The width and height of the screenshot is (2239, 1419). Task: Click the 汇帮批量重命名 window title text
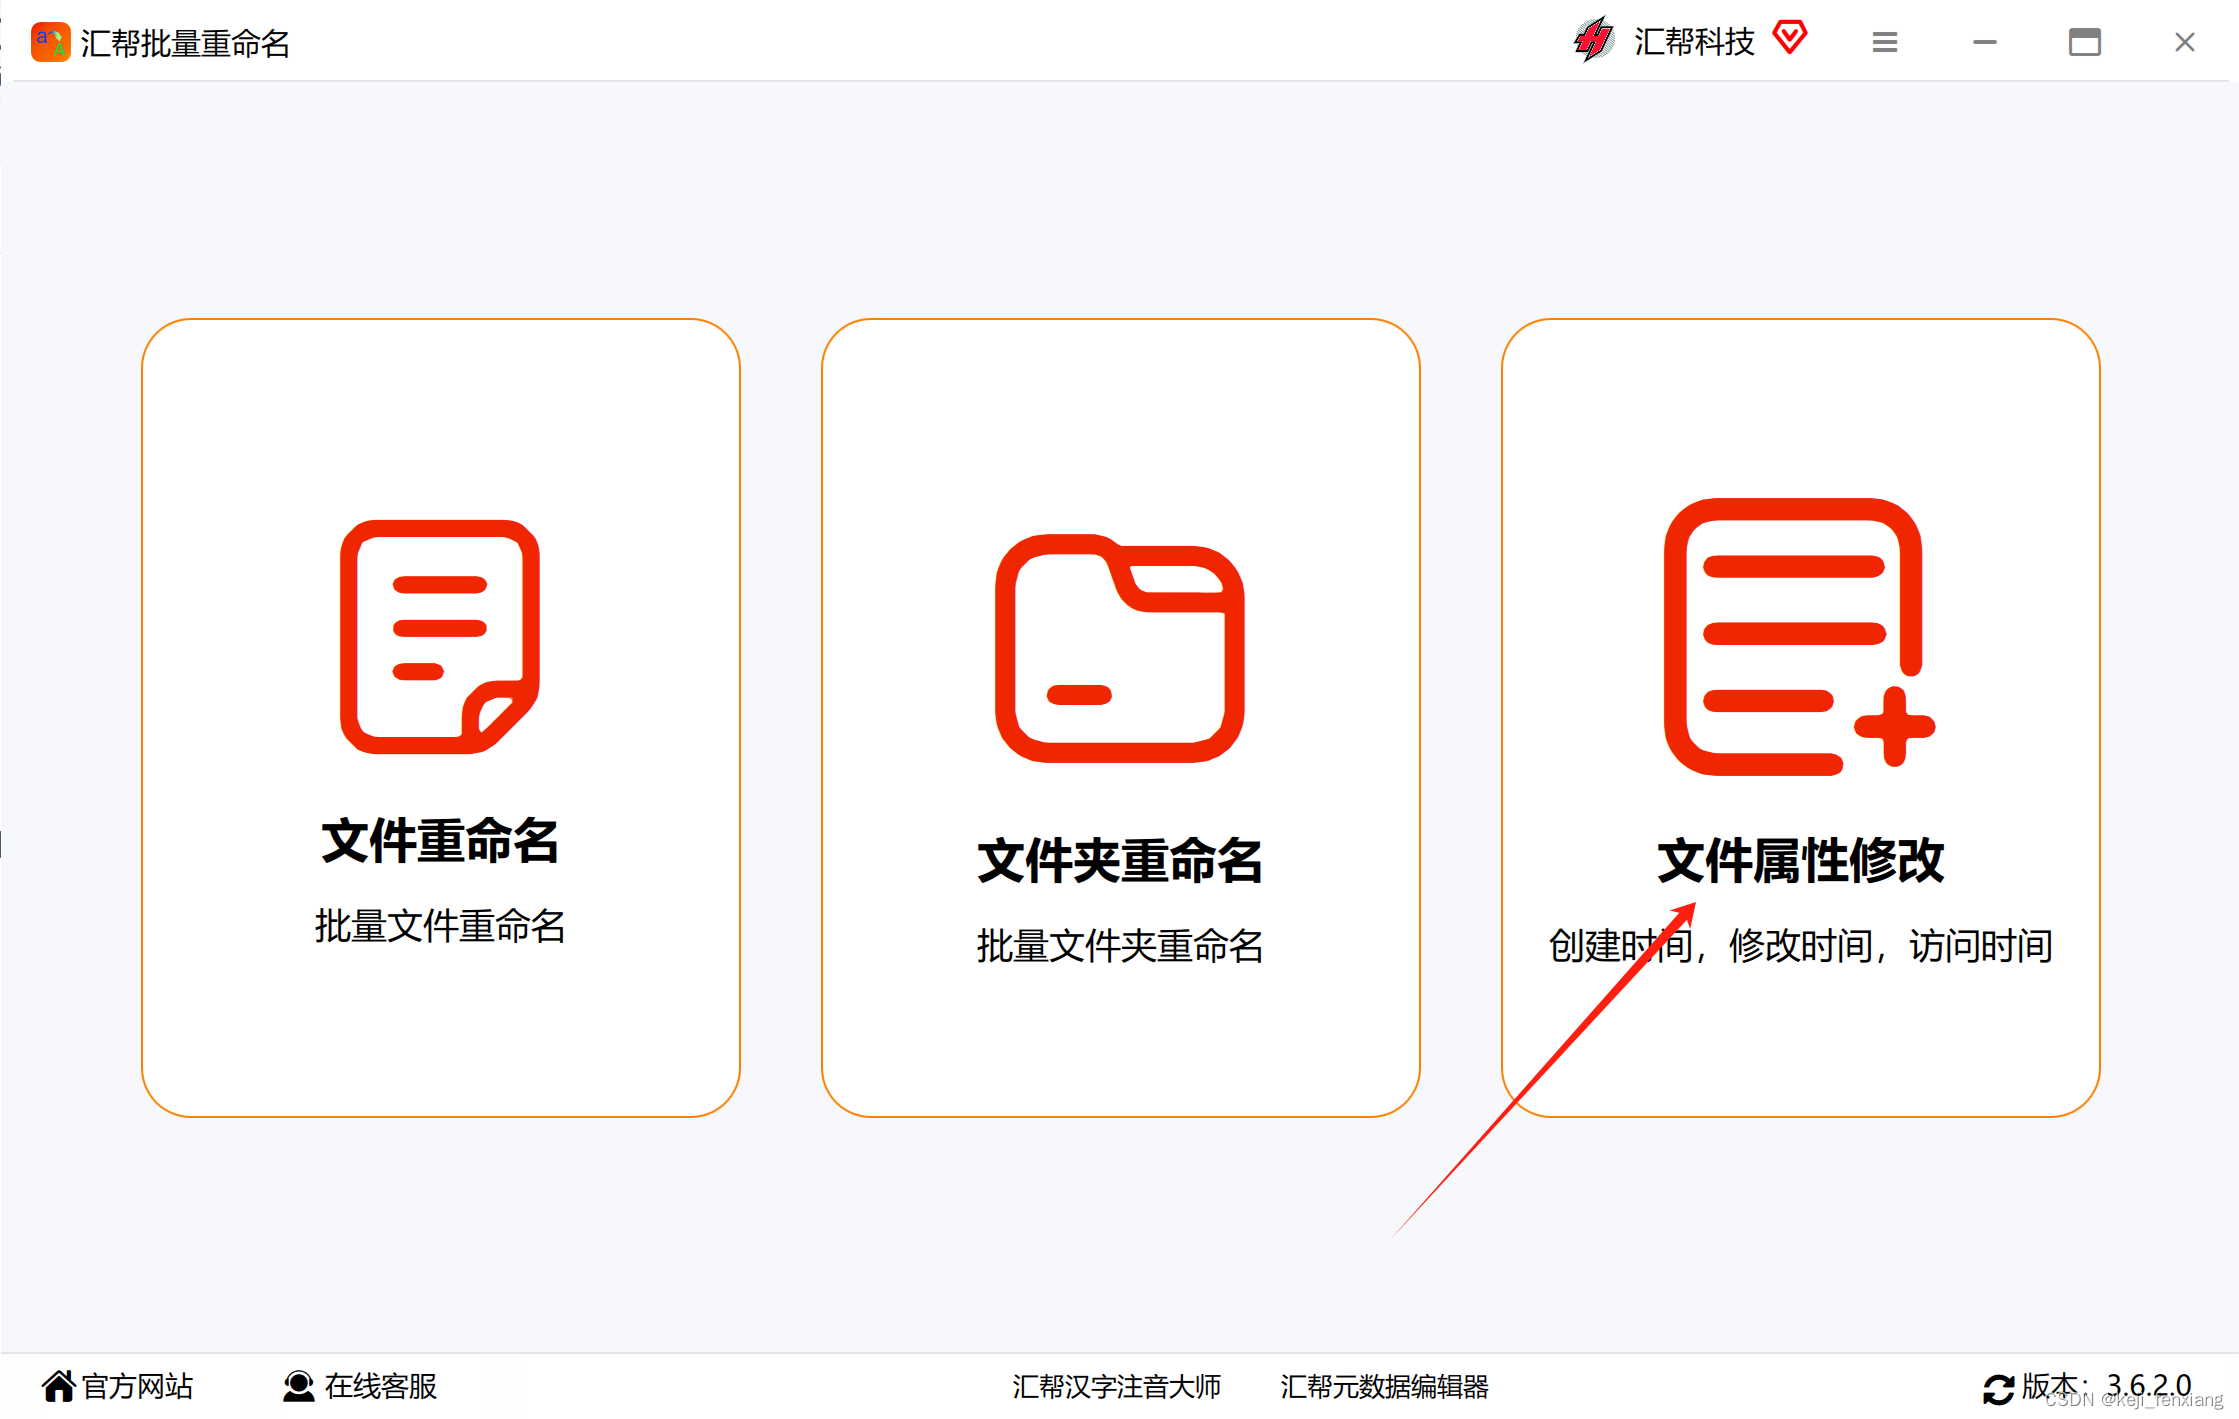[x=185, y=44]
